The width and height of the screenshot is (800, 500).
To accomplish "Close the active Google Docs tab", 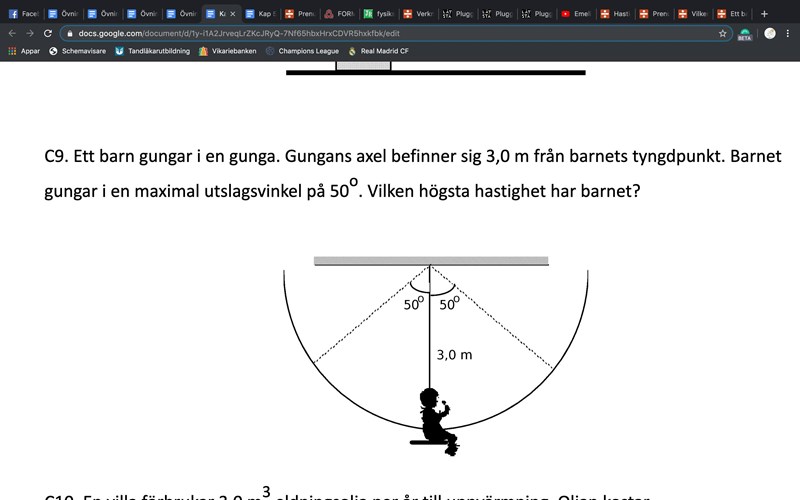I will (233, 14).
